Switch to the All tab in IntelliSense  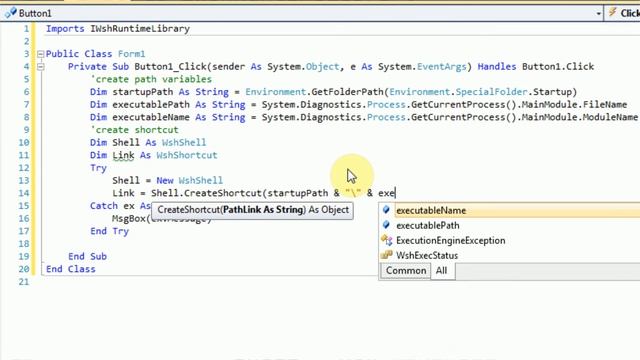point(442,271)
